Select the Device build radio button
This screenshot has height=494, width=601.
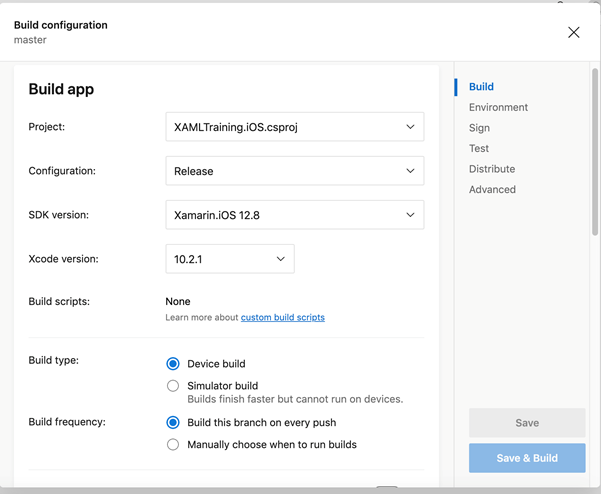(173, 364)
